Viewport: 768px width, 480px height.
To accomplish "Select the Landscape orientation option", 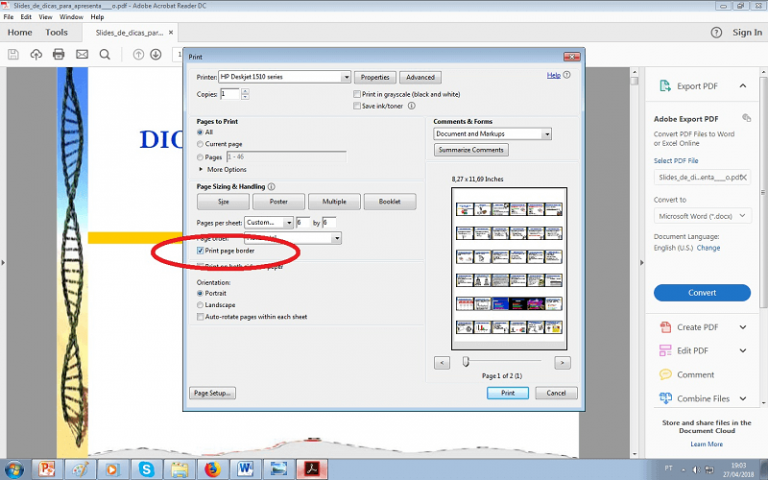I will coord(201,305).
